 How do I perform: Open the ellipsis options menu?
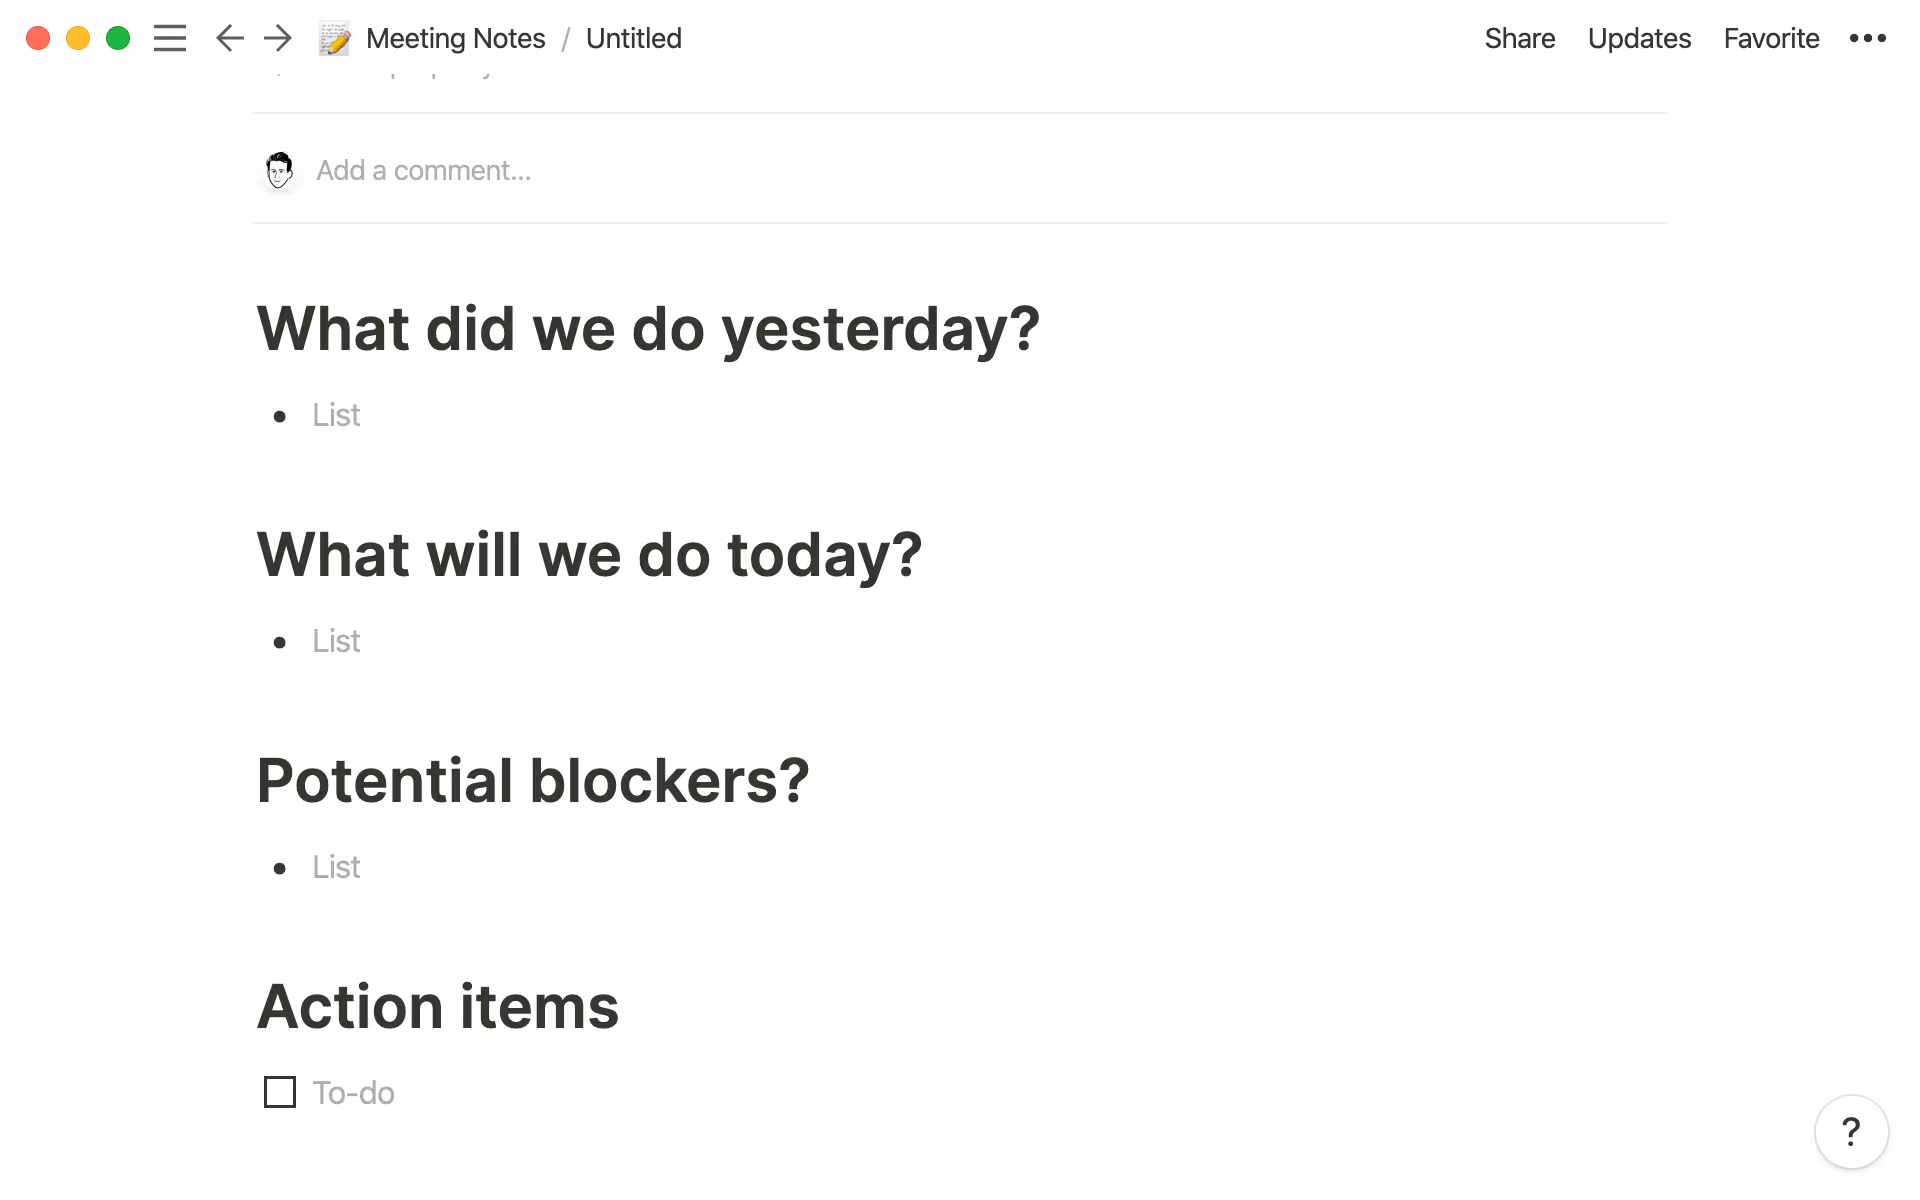[x=1868, y=38]
